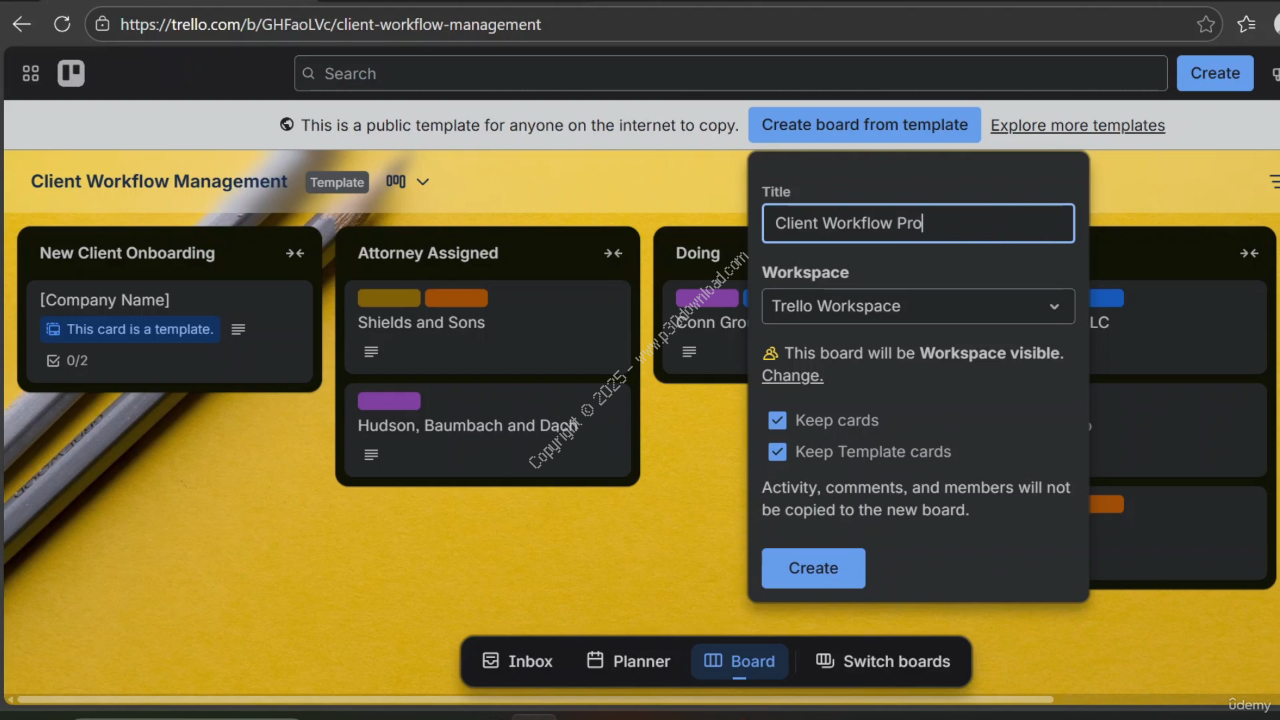Switch to the Planner tab
This screenshot has height=720, width=1280.
(x=628, y=661)
